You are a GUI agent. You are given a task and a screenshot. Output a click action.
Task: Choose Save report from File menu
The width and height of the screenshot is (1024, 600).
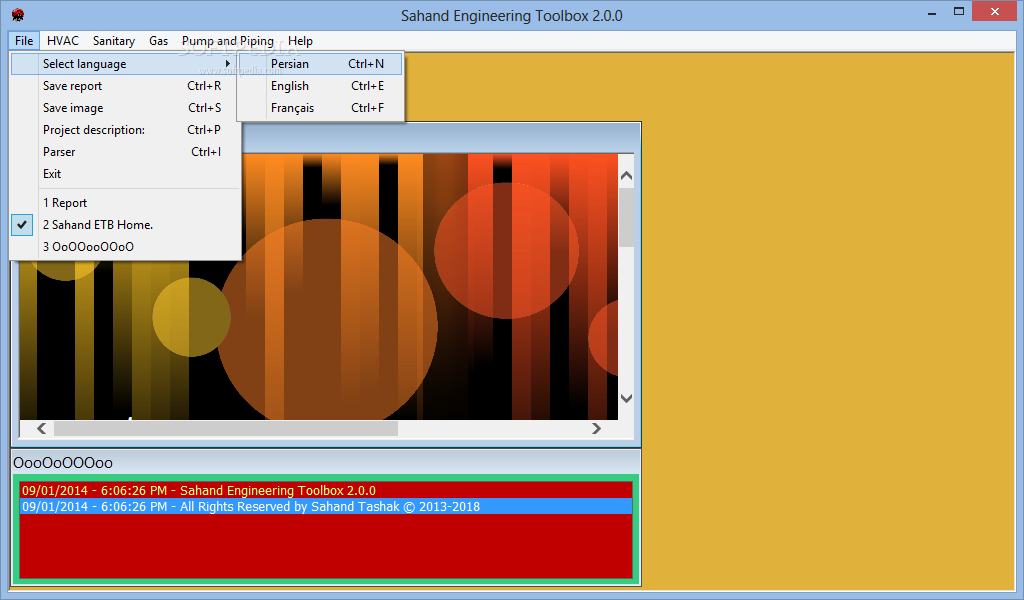124,86
